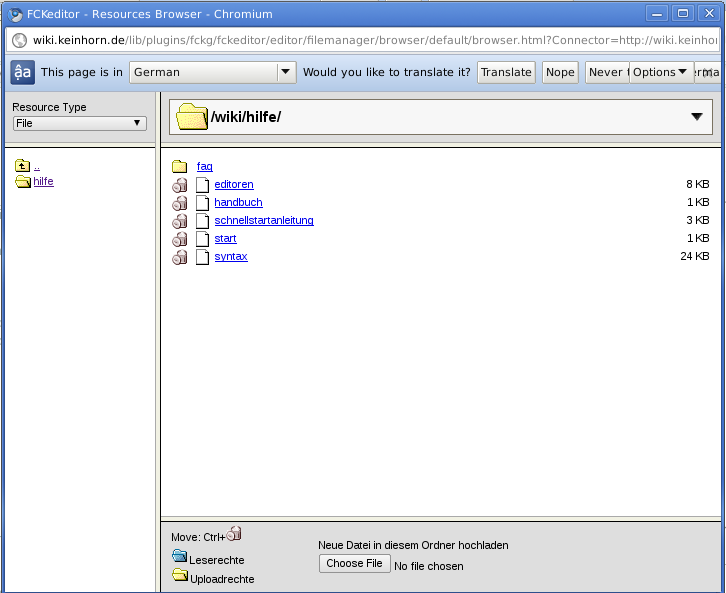Click the trash icon beside schnellstartanleitung
This screenshot has width=726, height=593.
(180, 221)
